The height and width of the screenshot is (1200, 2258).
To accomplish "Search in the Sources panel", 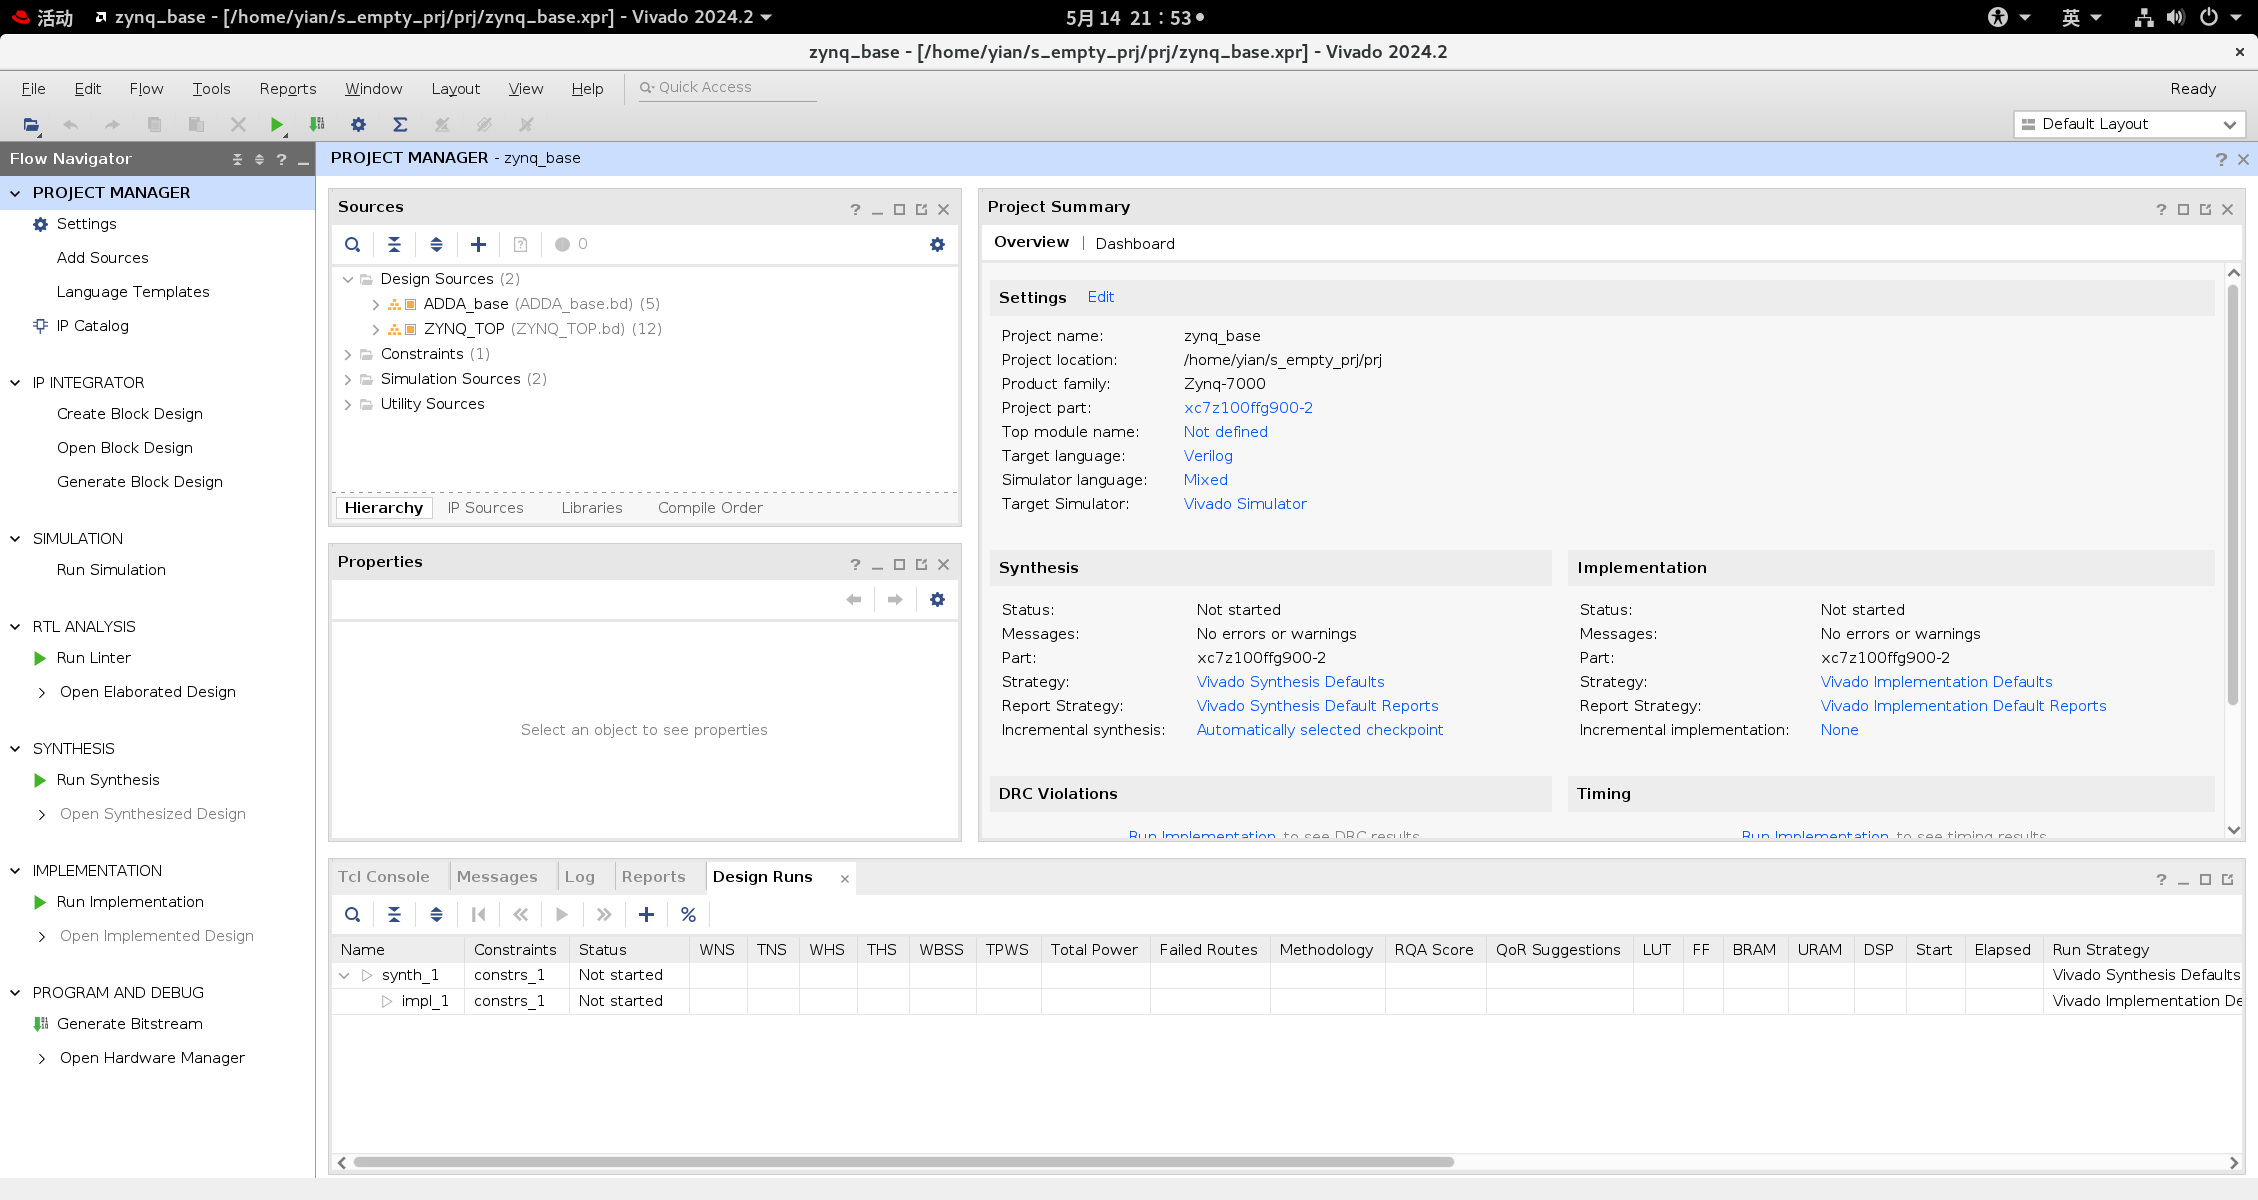I will (x=352, y=244).
